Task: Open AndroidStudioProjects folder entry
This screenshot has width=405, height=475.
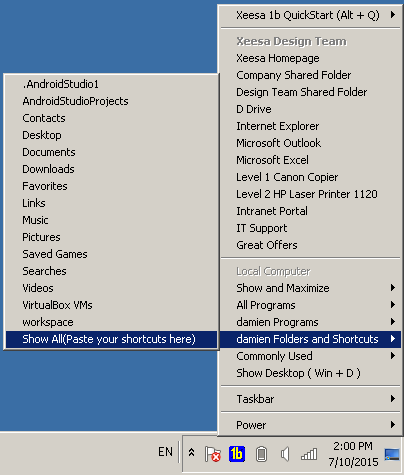Action: [111, 101]
